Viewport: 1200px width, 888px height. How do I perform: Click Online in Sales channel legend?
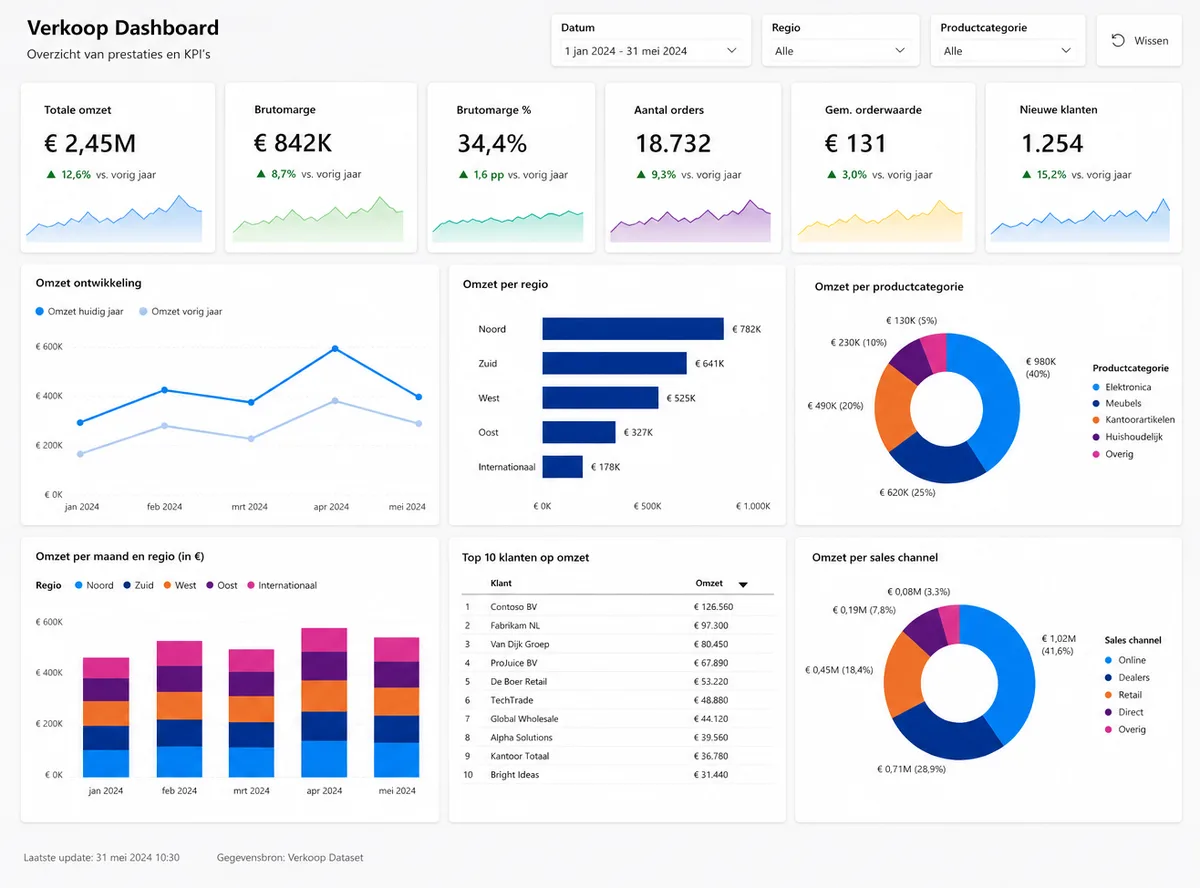(x=1125, y=660)
